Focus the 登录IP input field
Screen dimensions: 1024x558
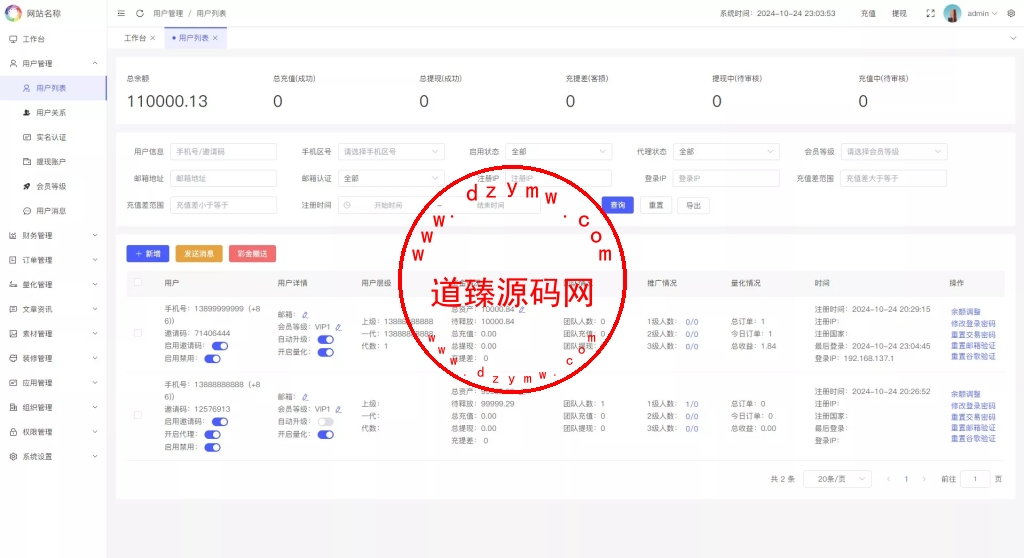coord(726,178)
